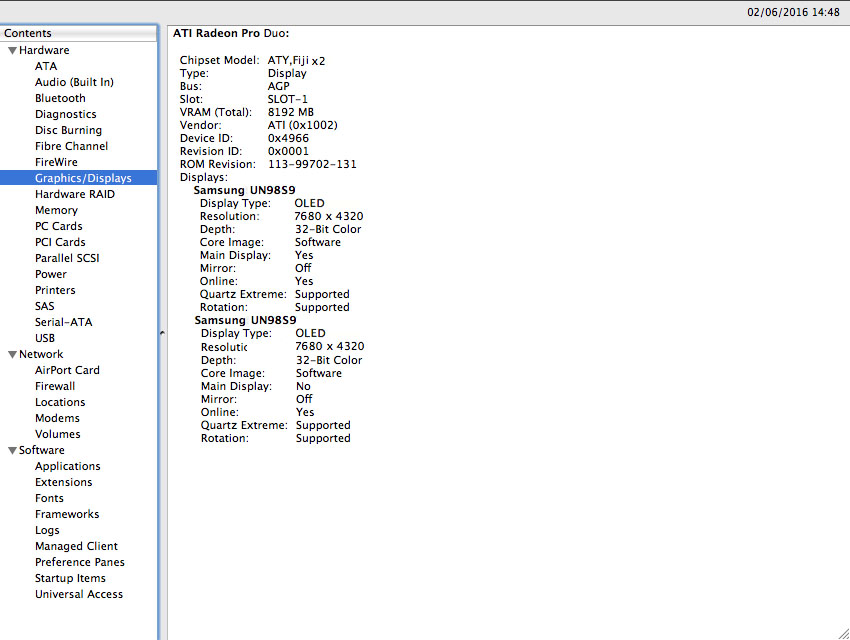Select Logs in the sidebar

click(47, 530)
